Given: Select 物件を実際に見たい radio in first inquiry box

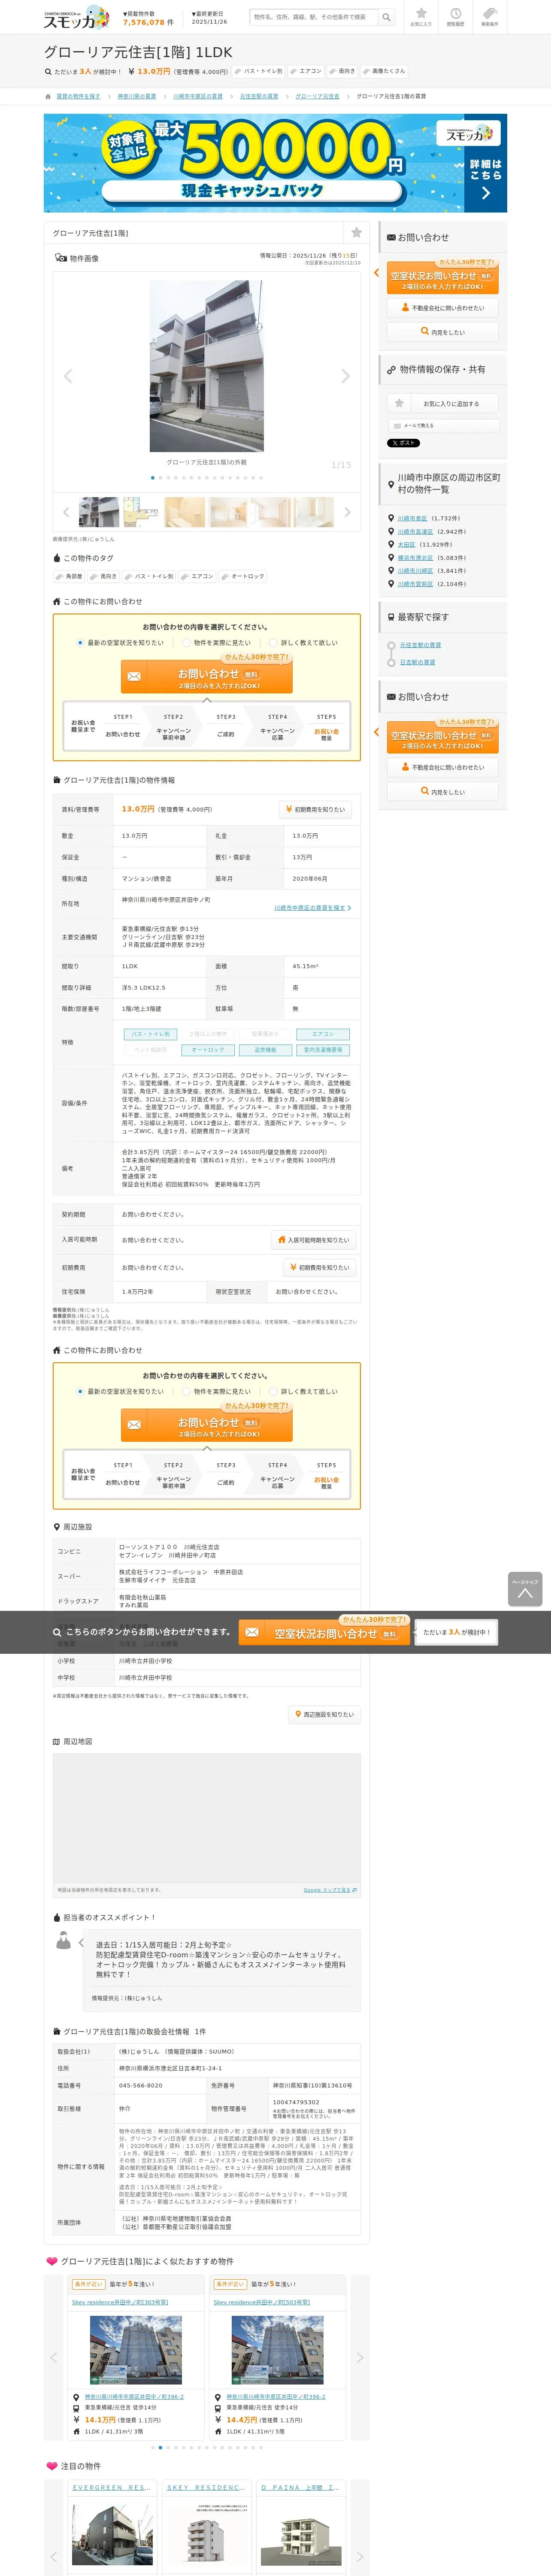Looking at the screenshot, I should coord(186,643).
